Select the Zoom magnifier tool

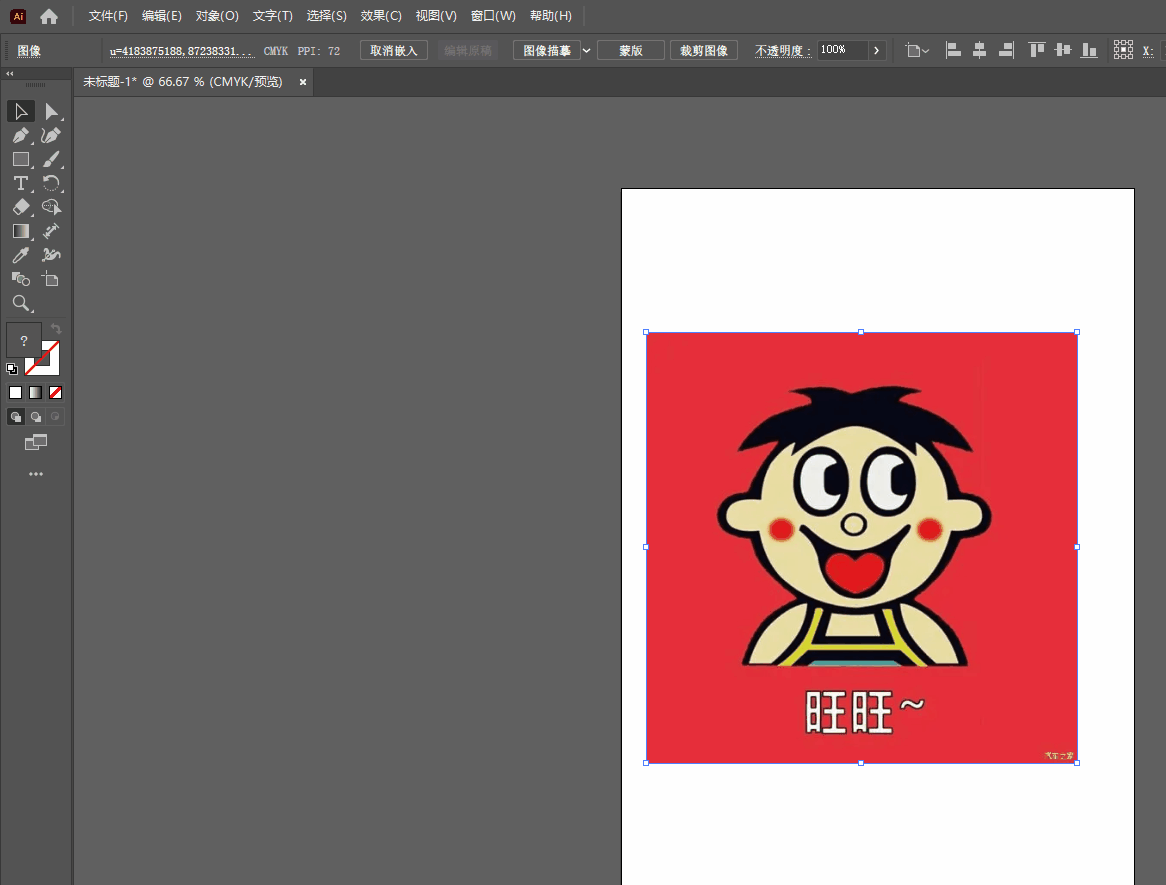click(x=21, y=303)
